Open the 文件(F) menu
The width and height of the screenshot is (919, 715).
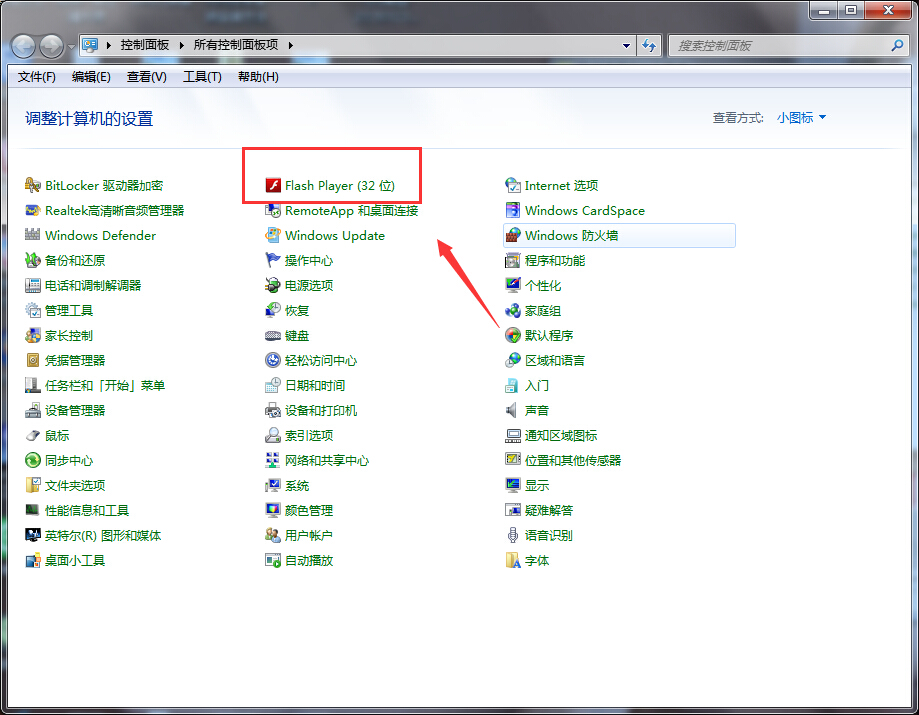point(36,77)
